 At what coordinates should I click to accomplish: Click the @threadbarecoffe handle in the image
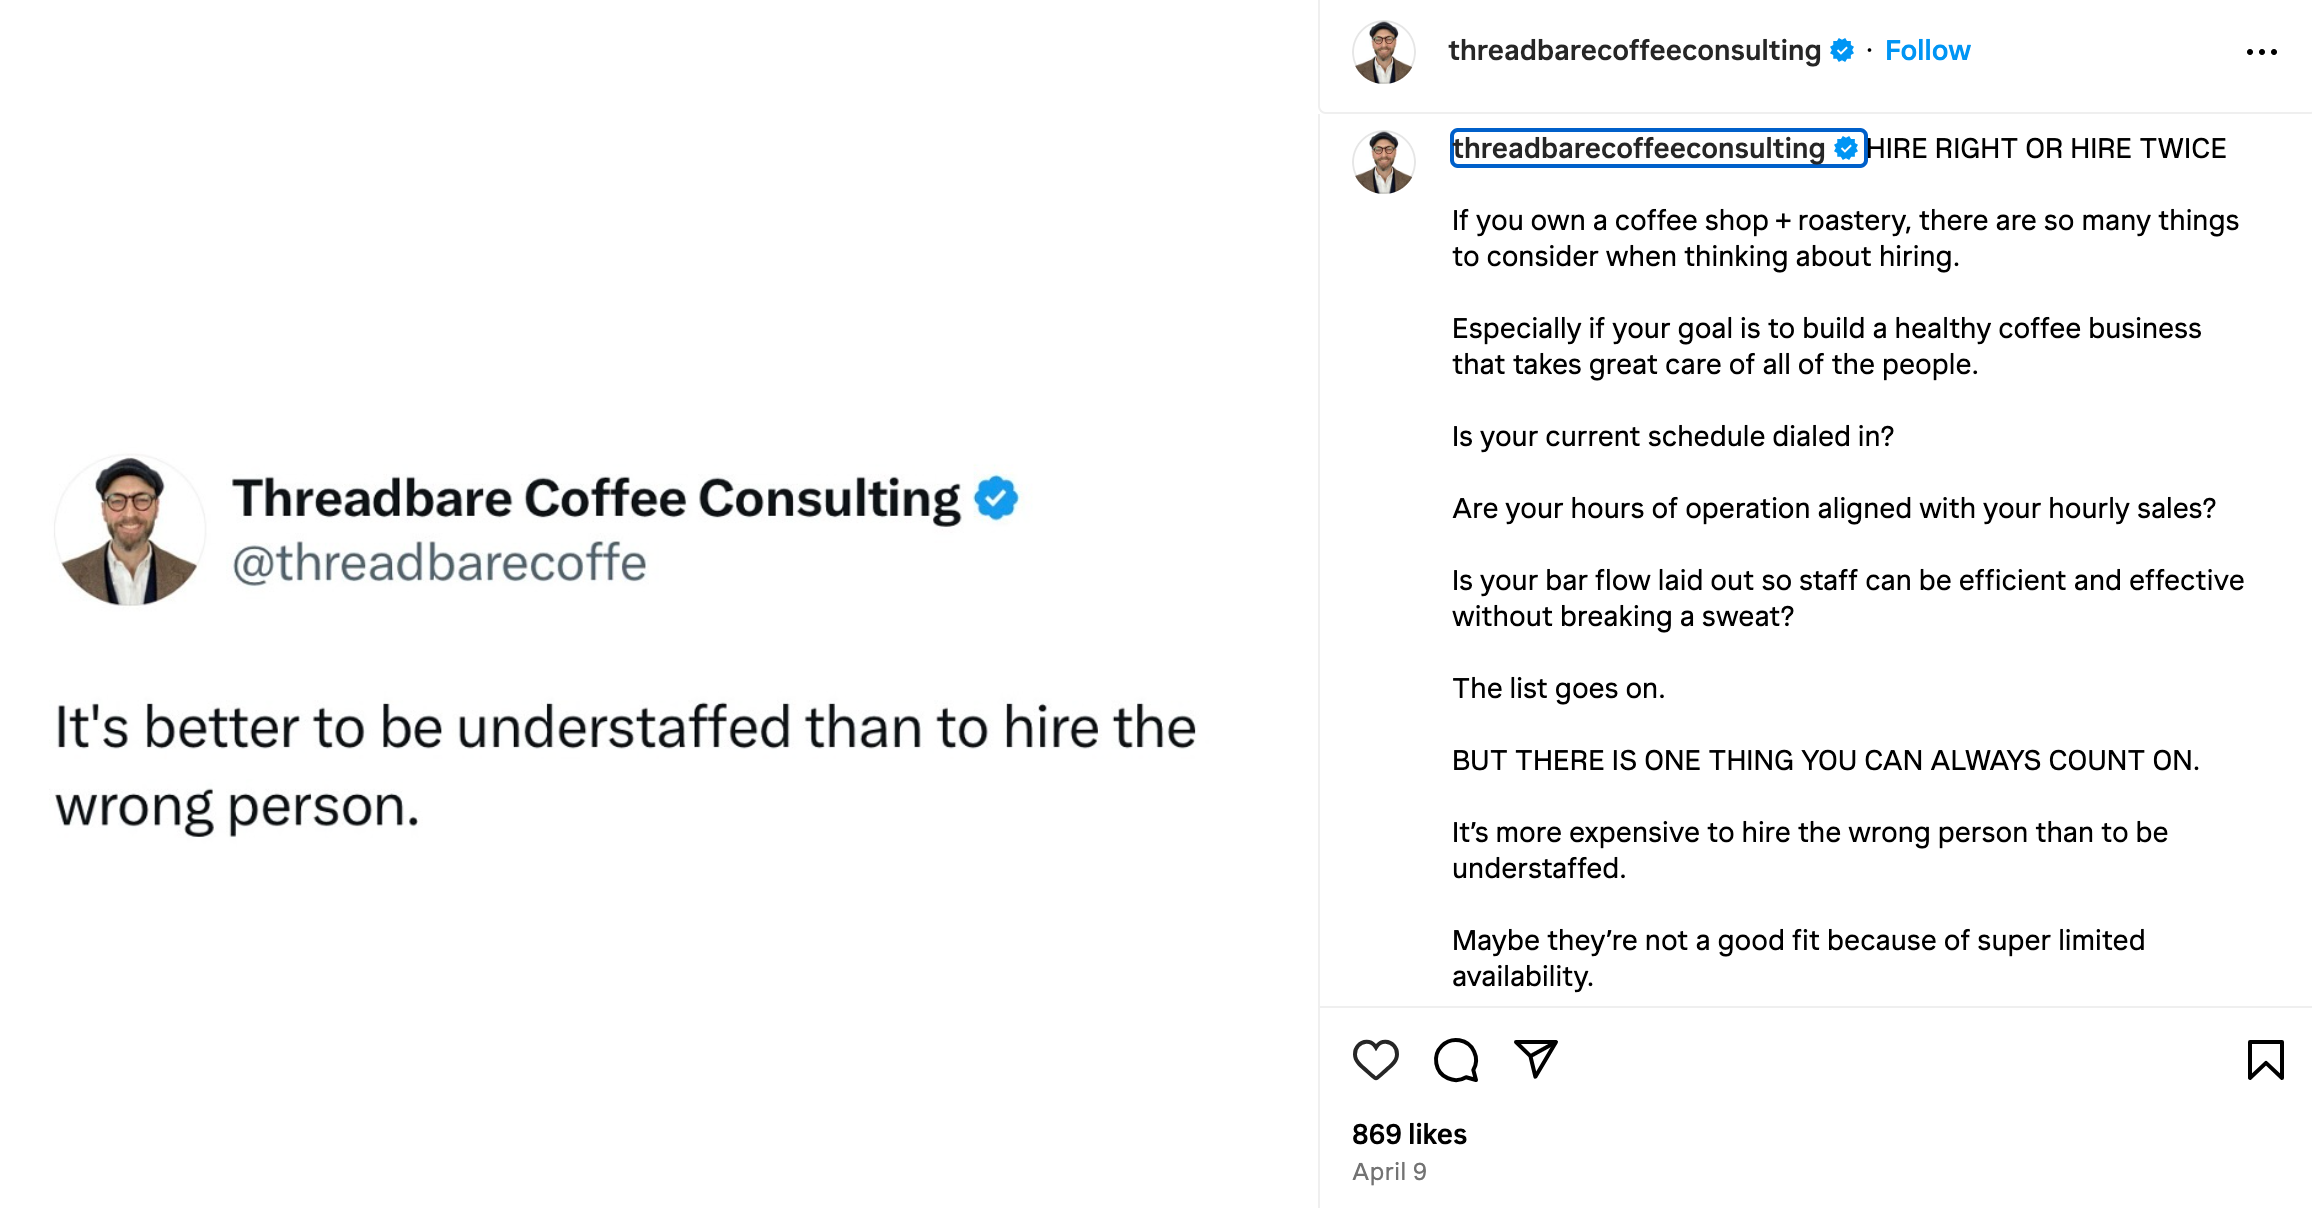click(x=439, y=563)
